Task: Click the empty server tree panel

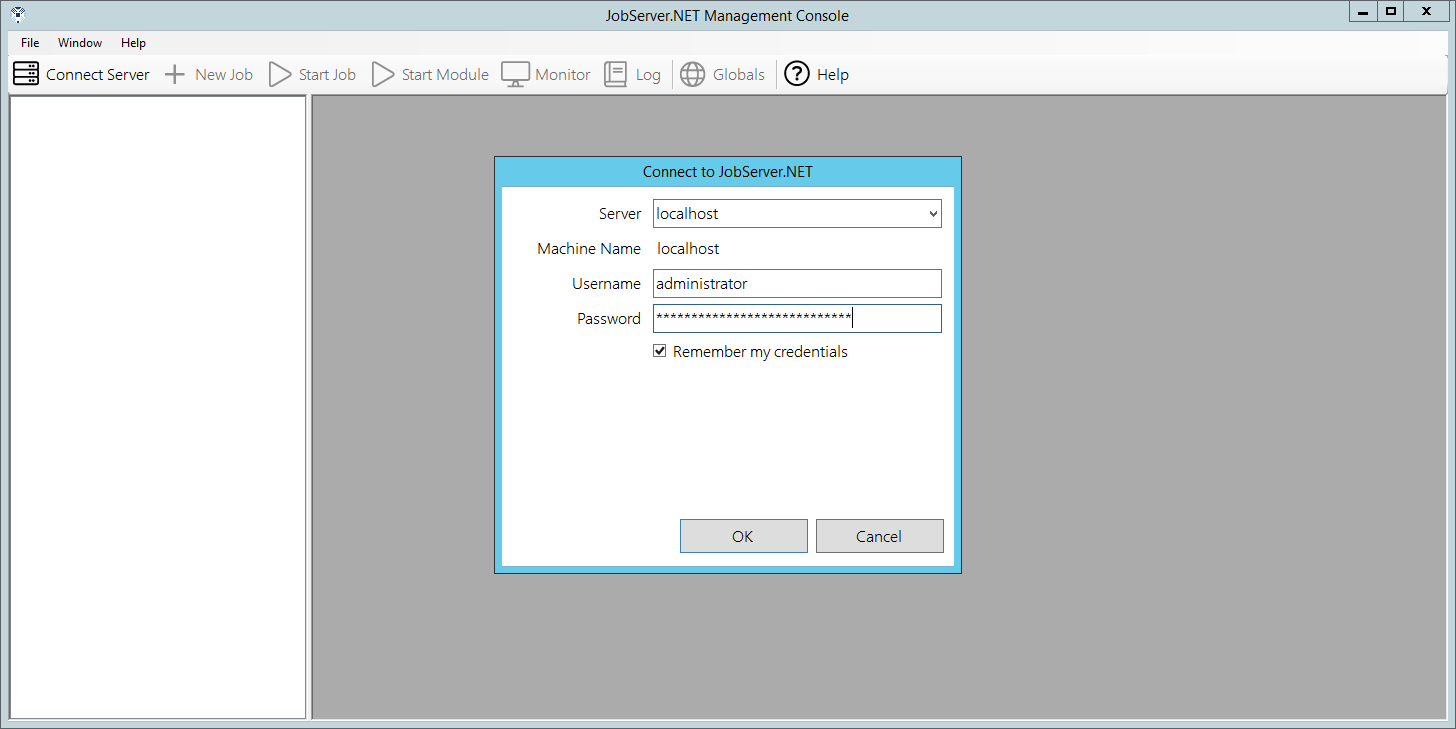Action: pyautogui.click(x=157, y=400)
